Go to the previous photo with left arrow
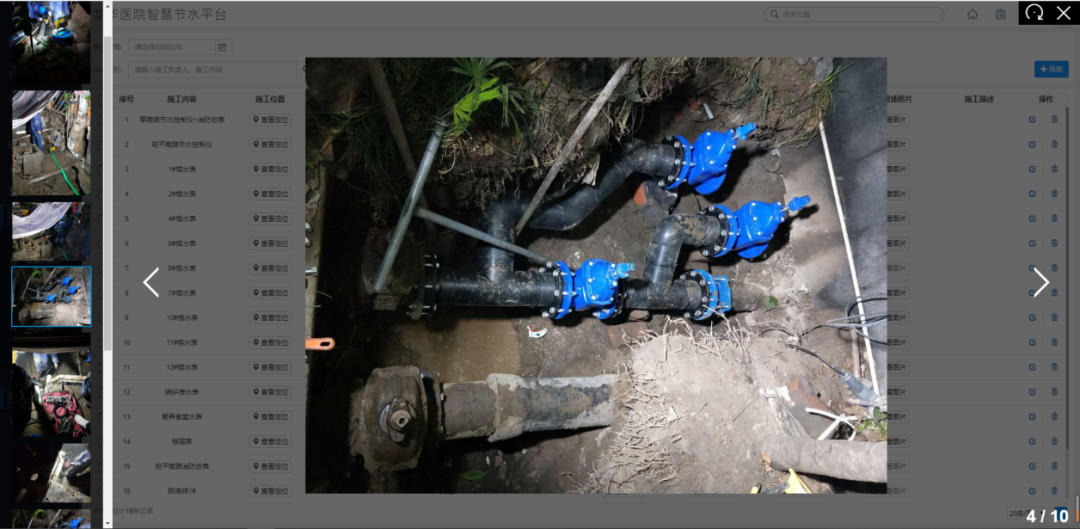This screenshot has height=529, width=1080. pyautogui.click(x=151, y=282)
